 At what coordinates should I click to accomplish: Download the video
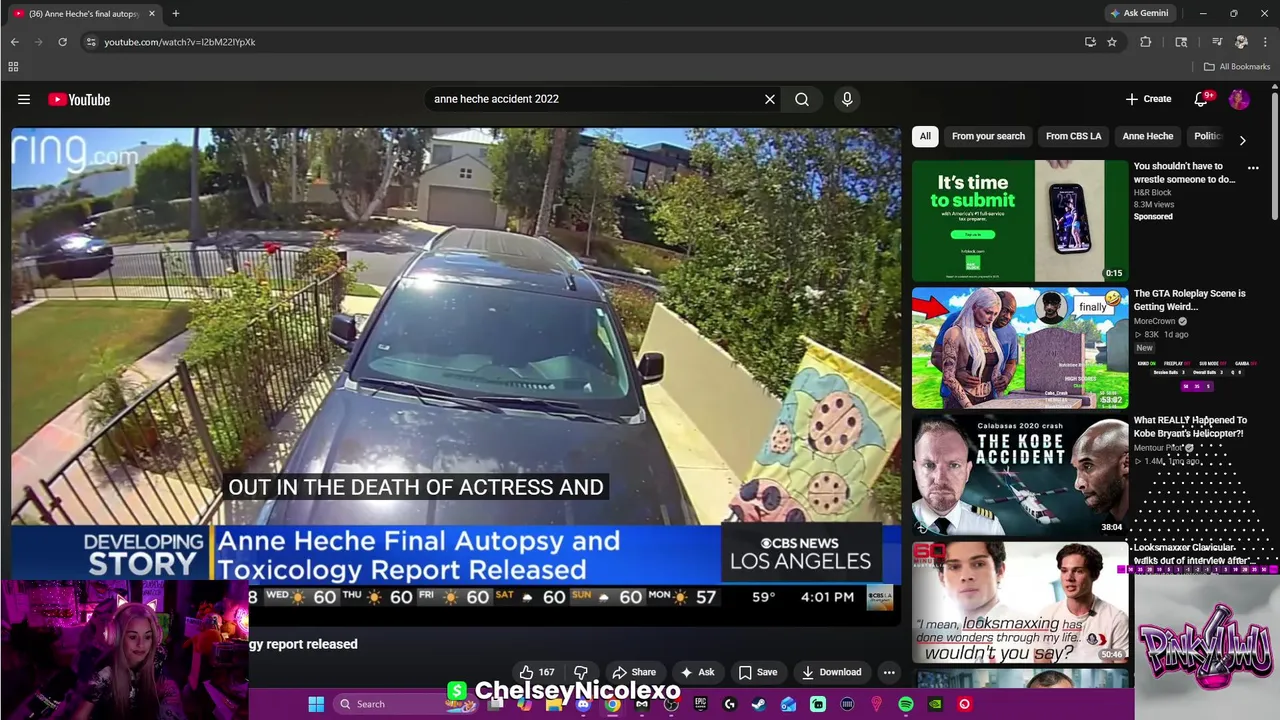click(x=831, y=672)
